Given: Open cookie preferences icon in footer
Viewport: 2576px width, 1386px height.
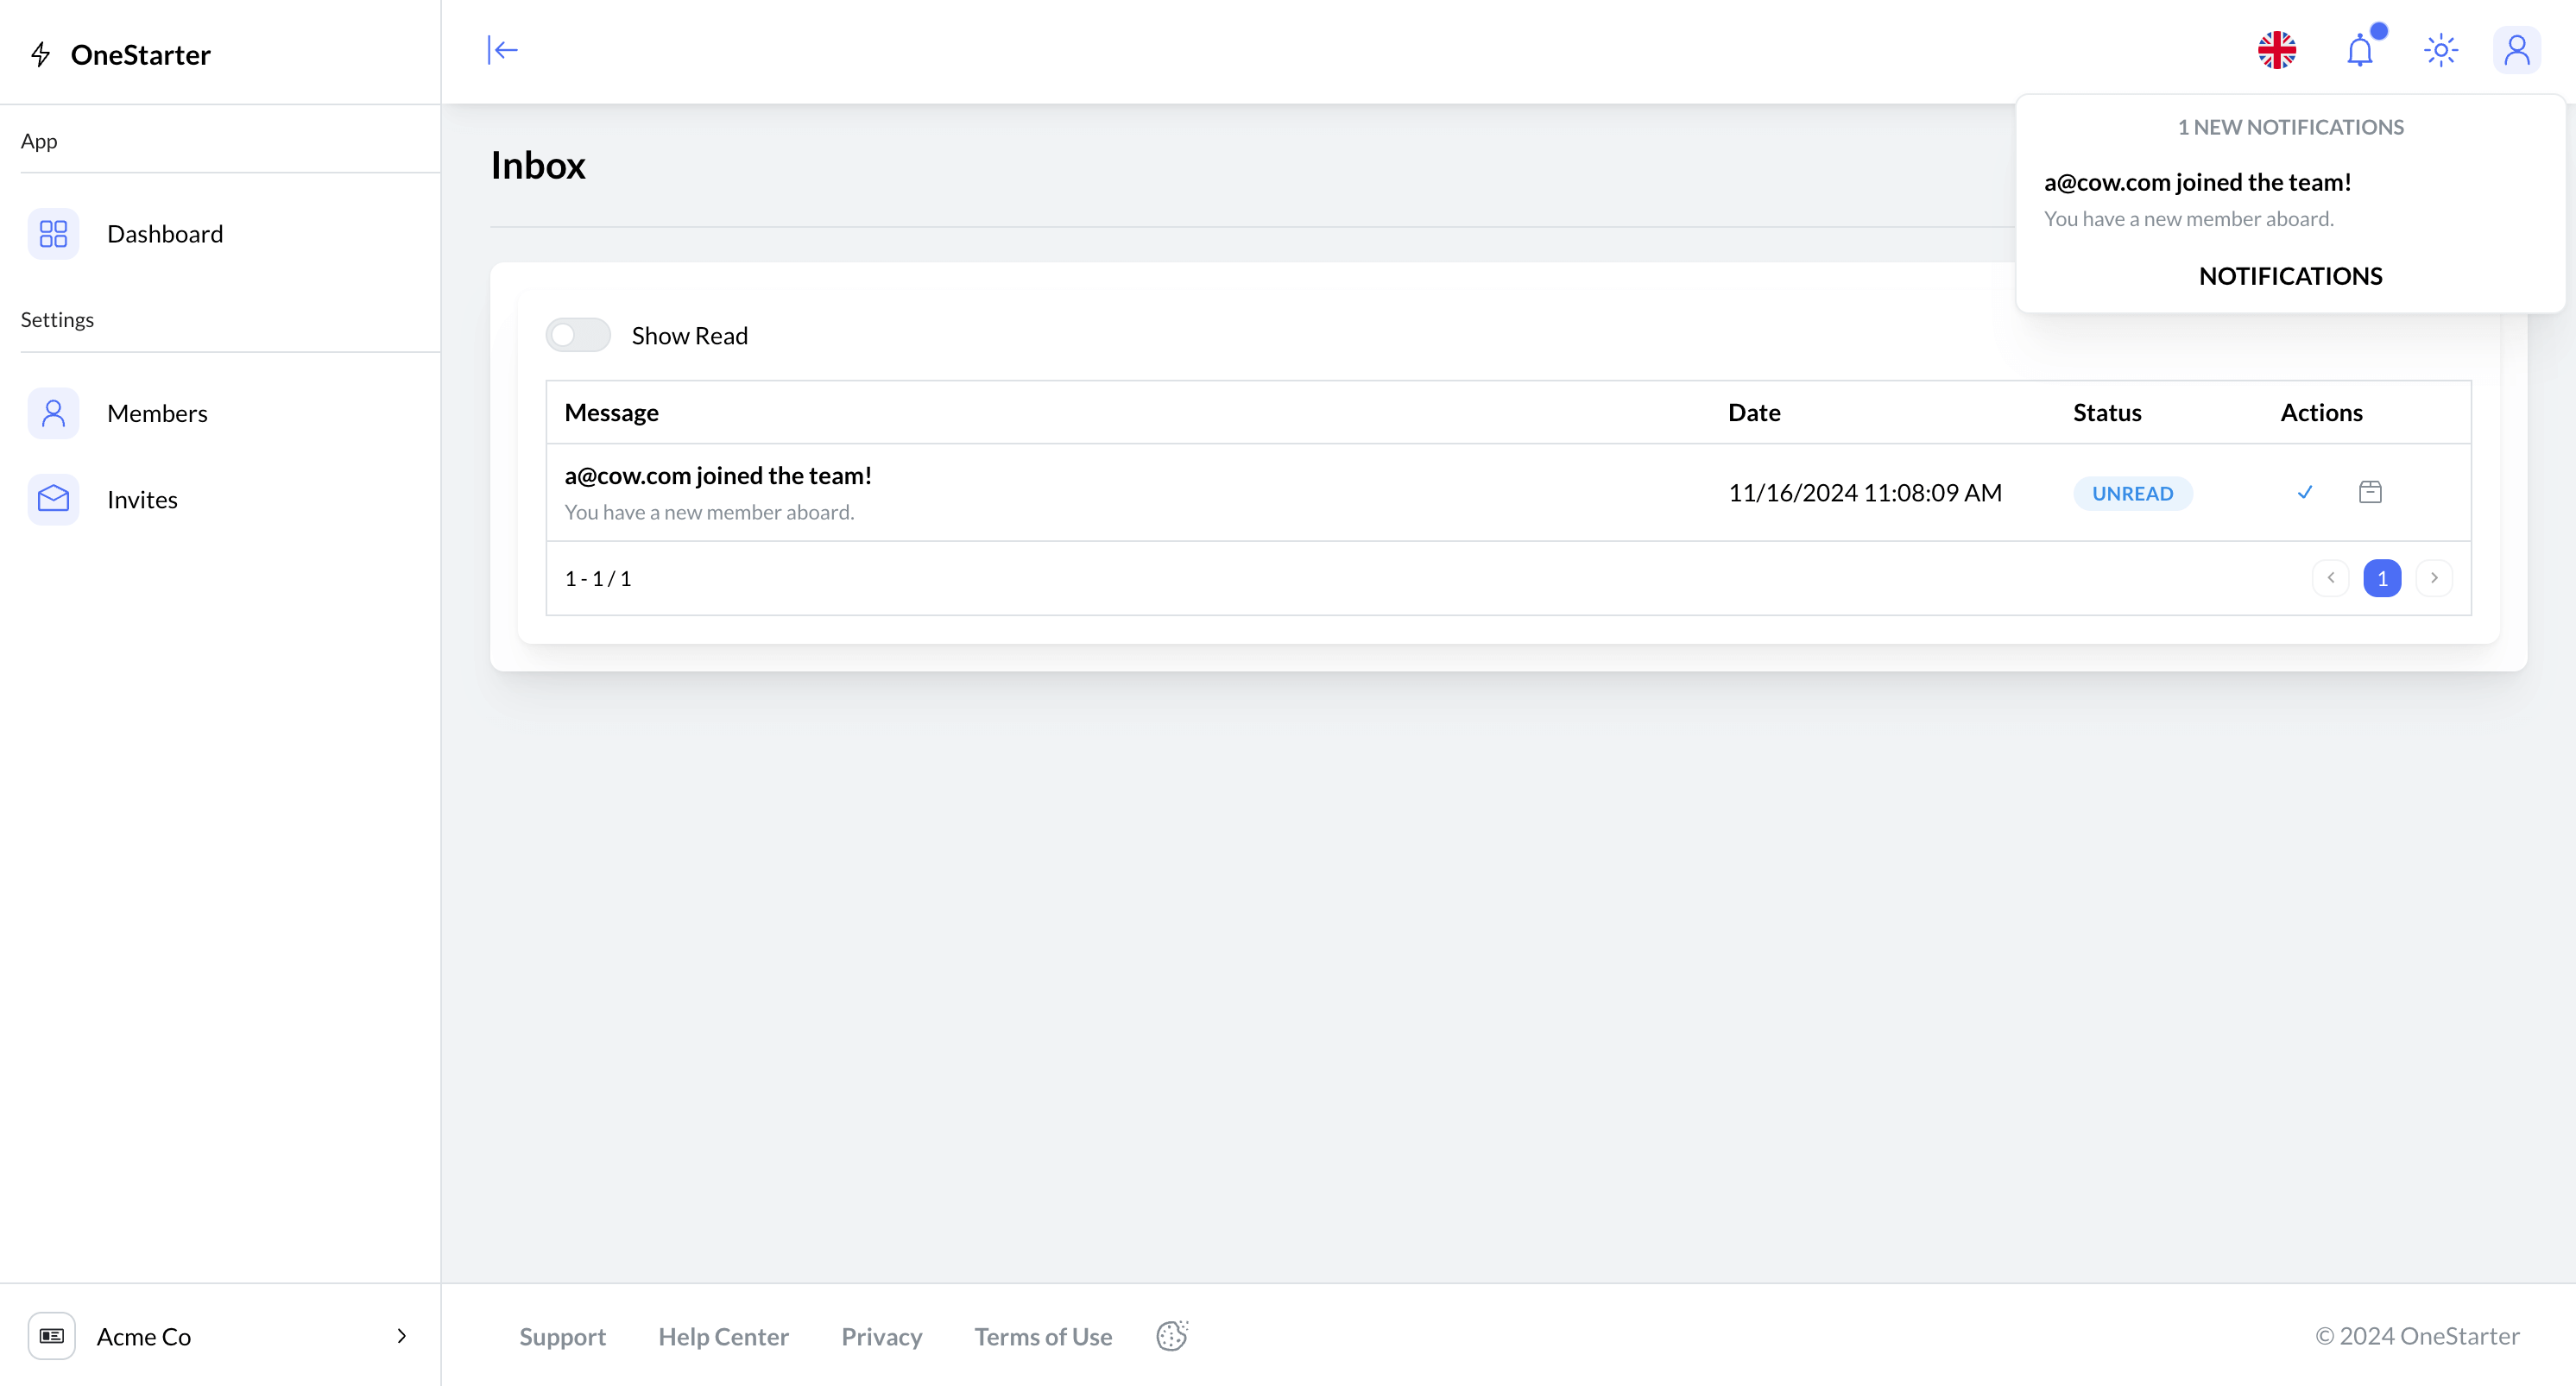Looking at the screenshot, I should [1172, 1336].
